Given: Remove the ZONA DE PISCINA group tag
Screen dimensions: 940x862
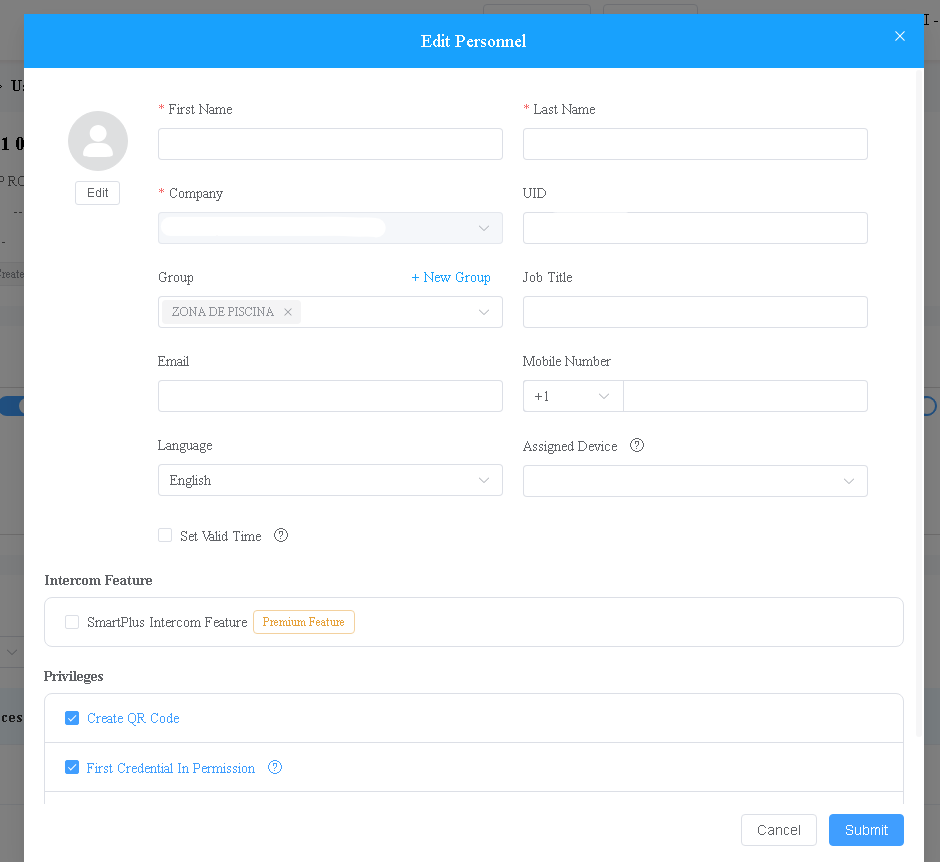Looking at the screenshot, I should [x=288, y=312].
